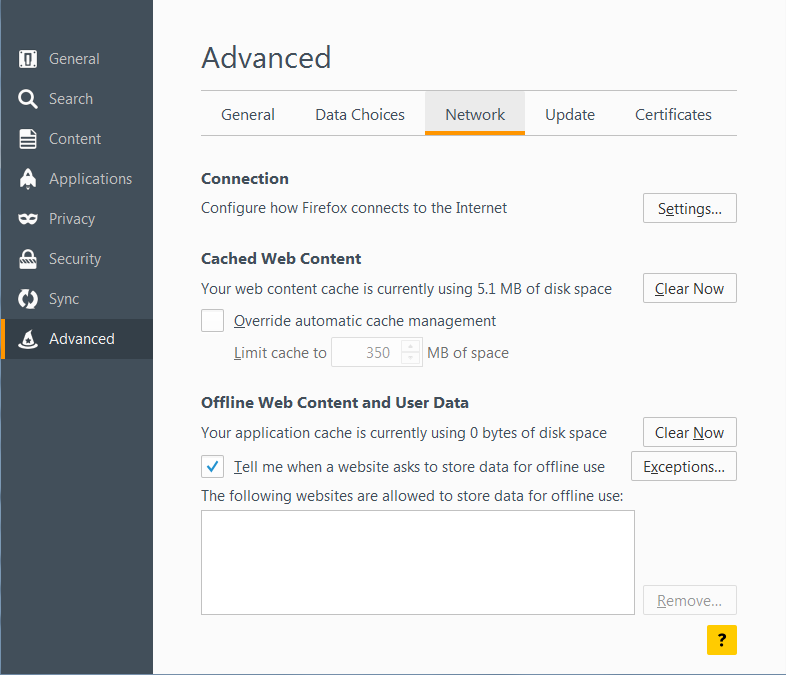Select the Network tab

[x=475, y=115]
